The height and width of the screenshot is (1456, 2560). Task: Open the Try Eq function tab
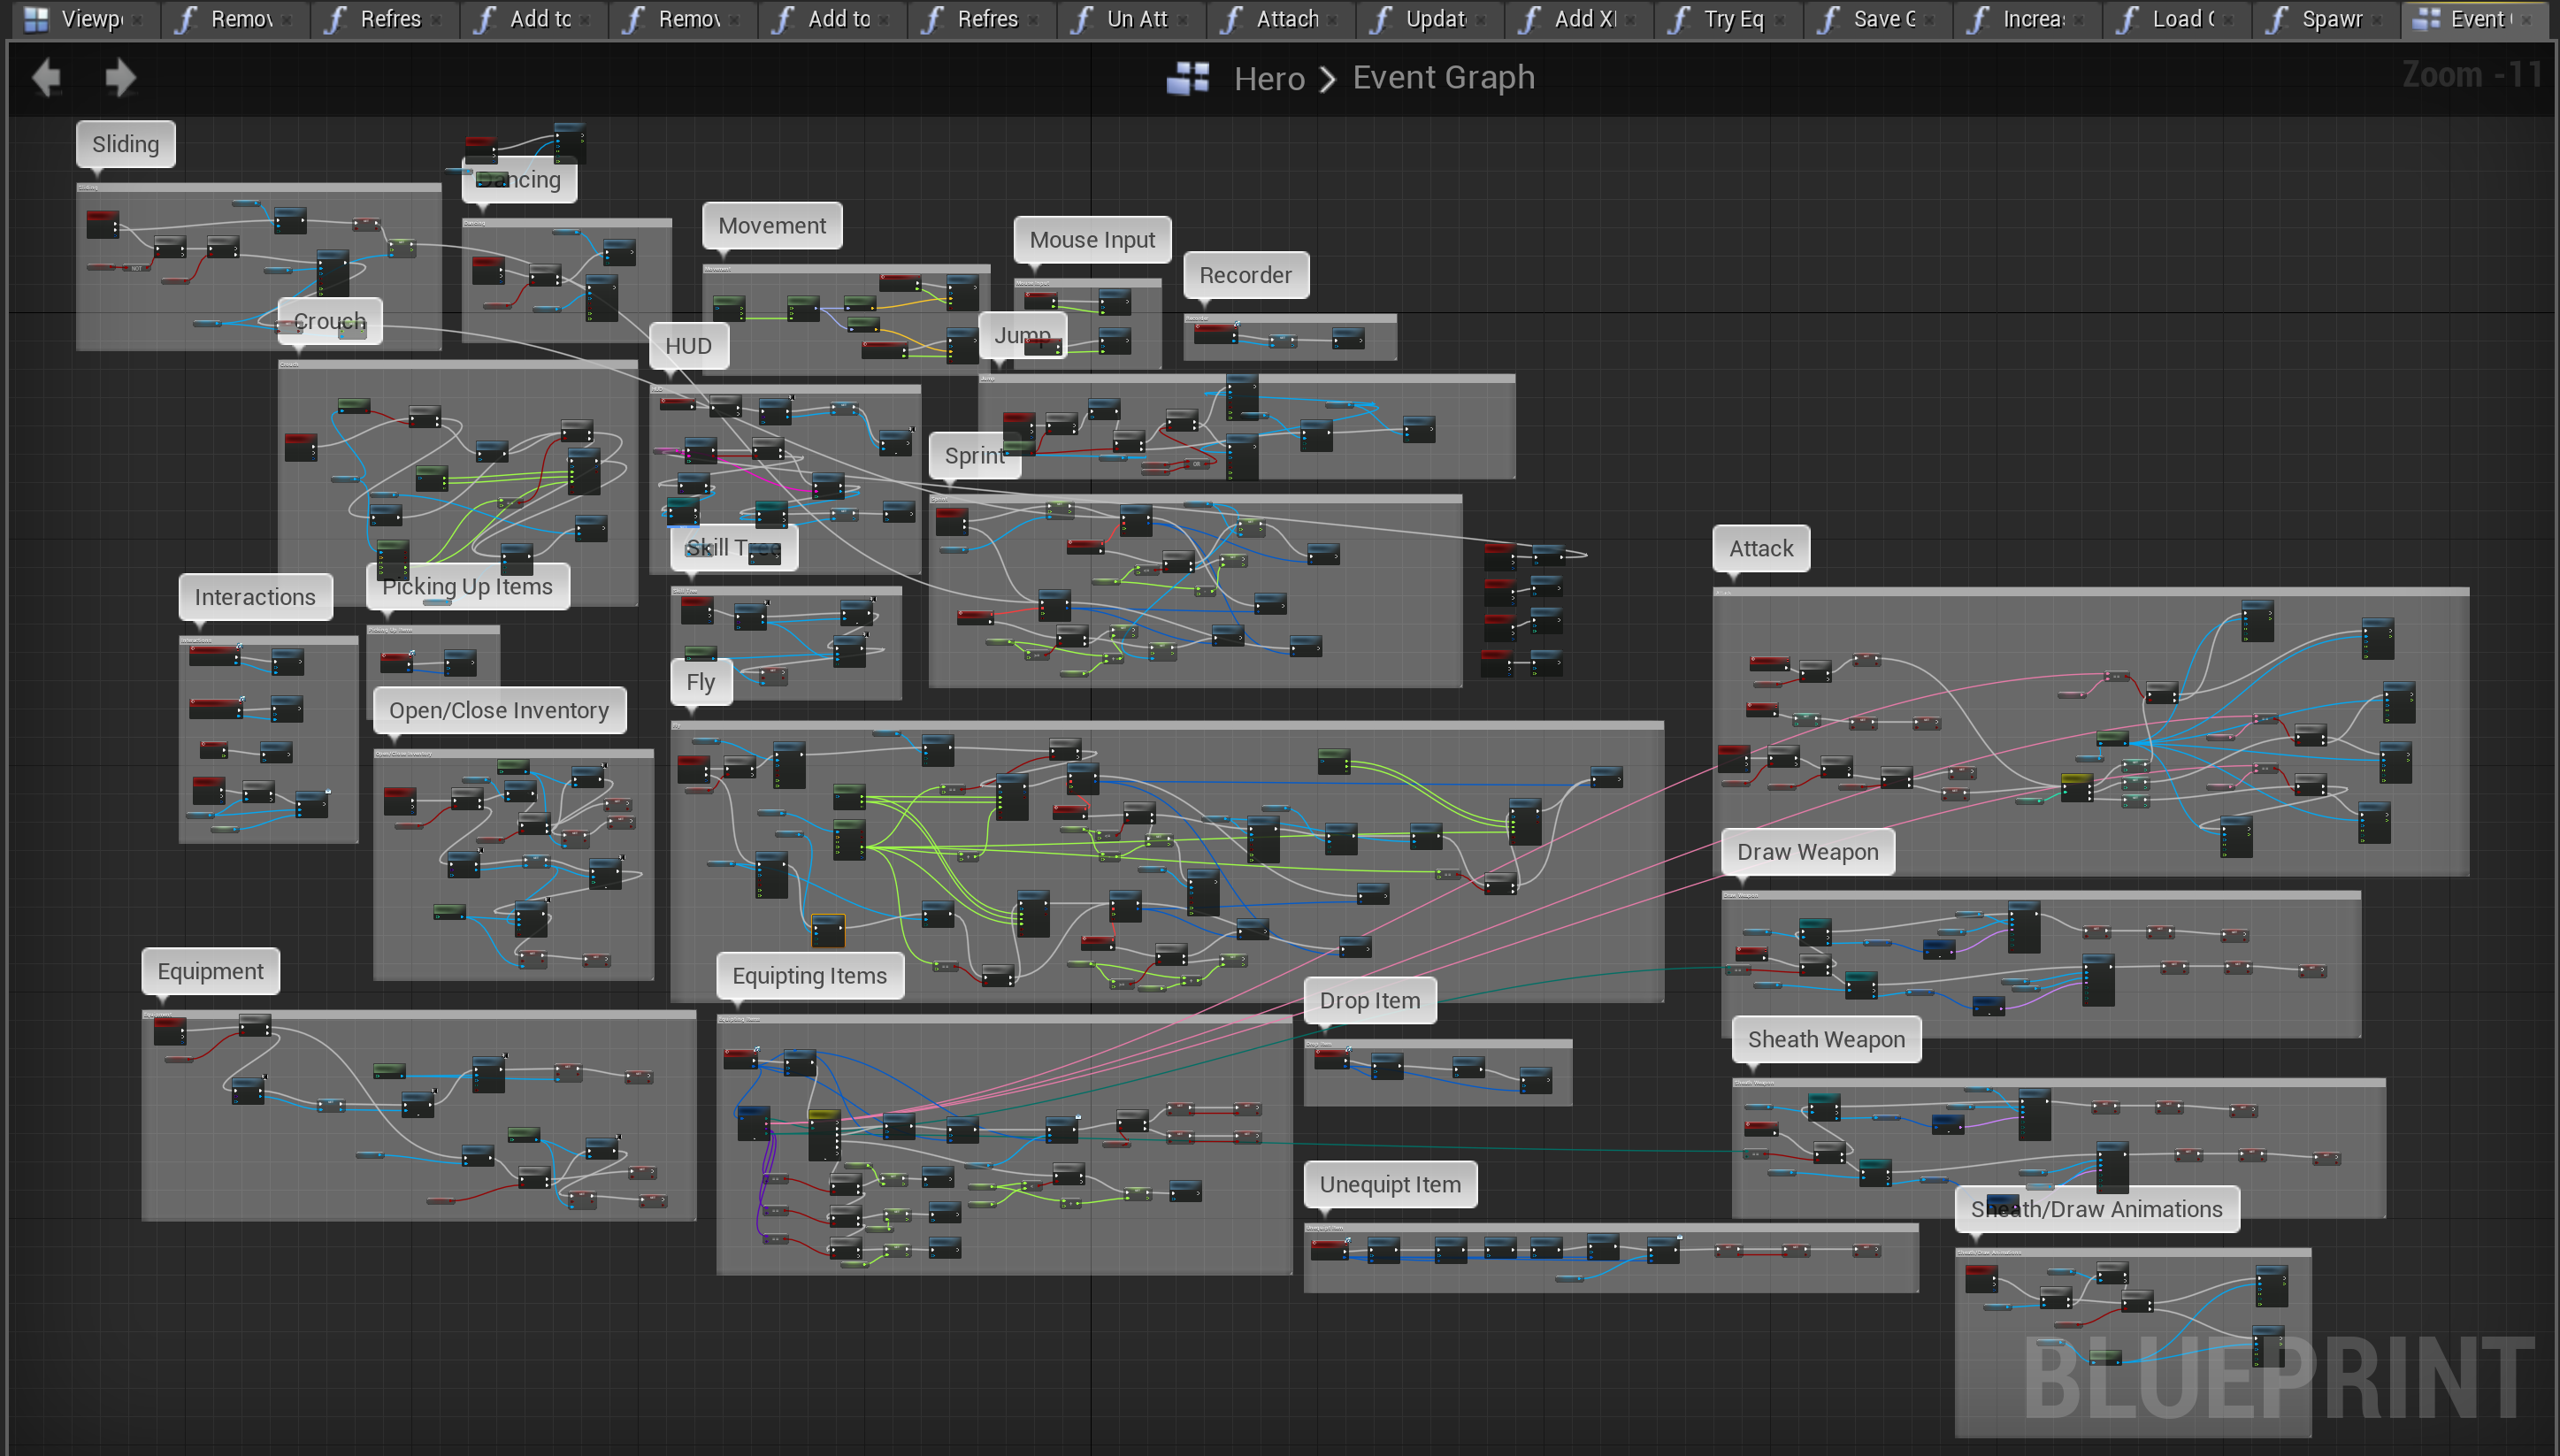1728,19
